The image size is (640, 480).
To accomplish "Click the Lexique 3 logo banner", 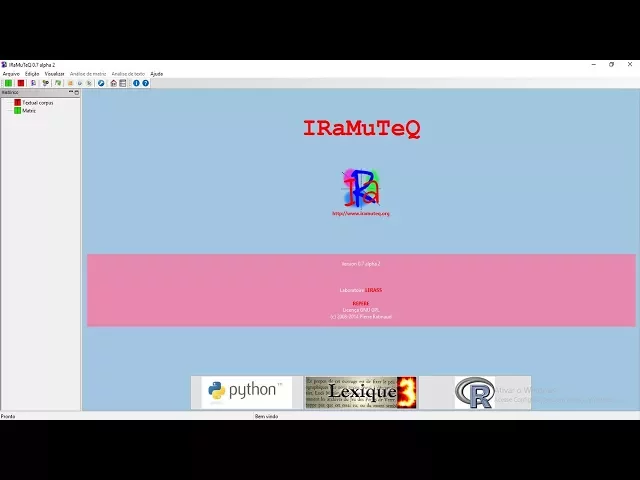I will [361, 392].
